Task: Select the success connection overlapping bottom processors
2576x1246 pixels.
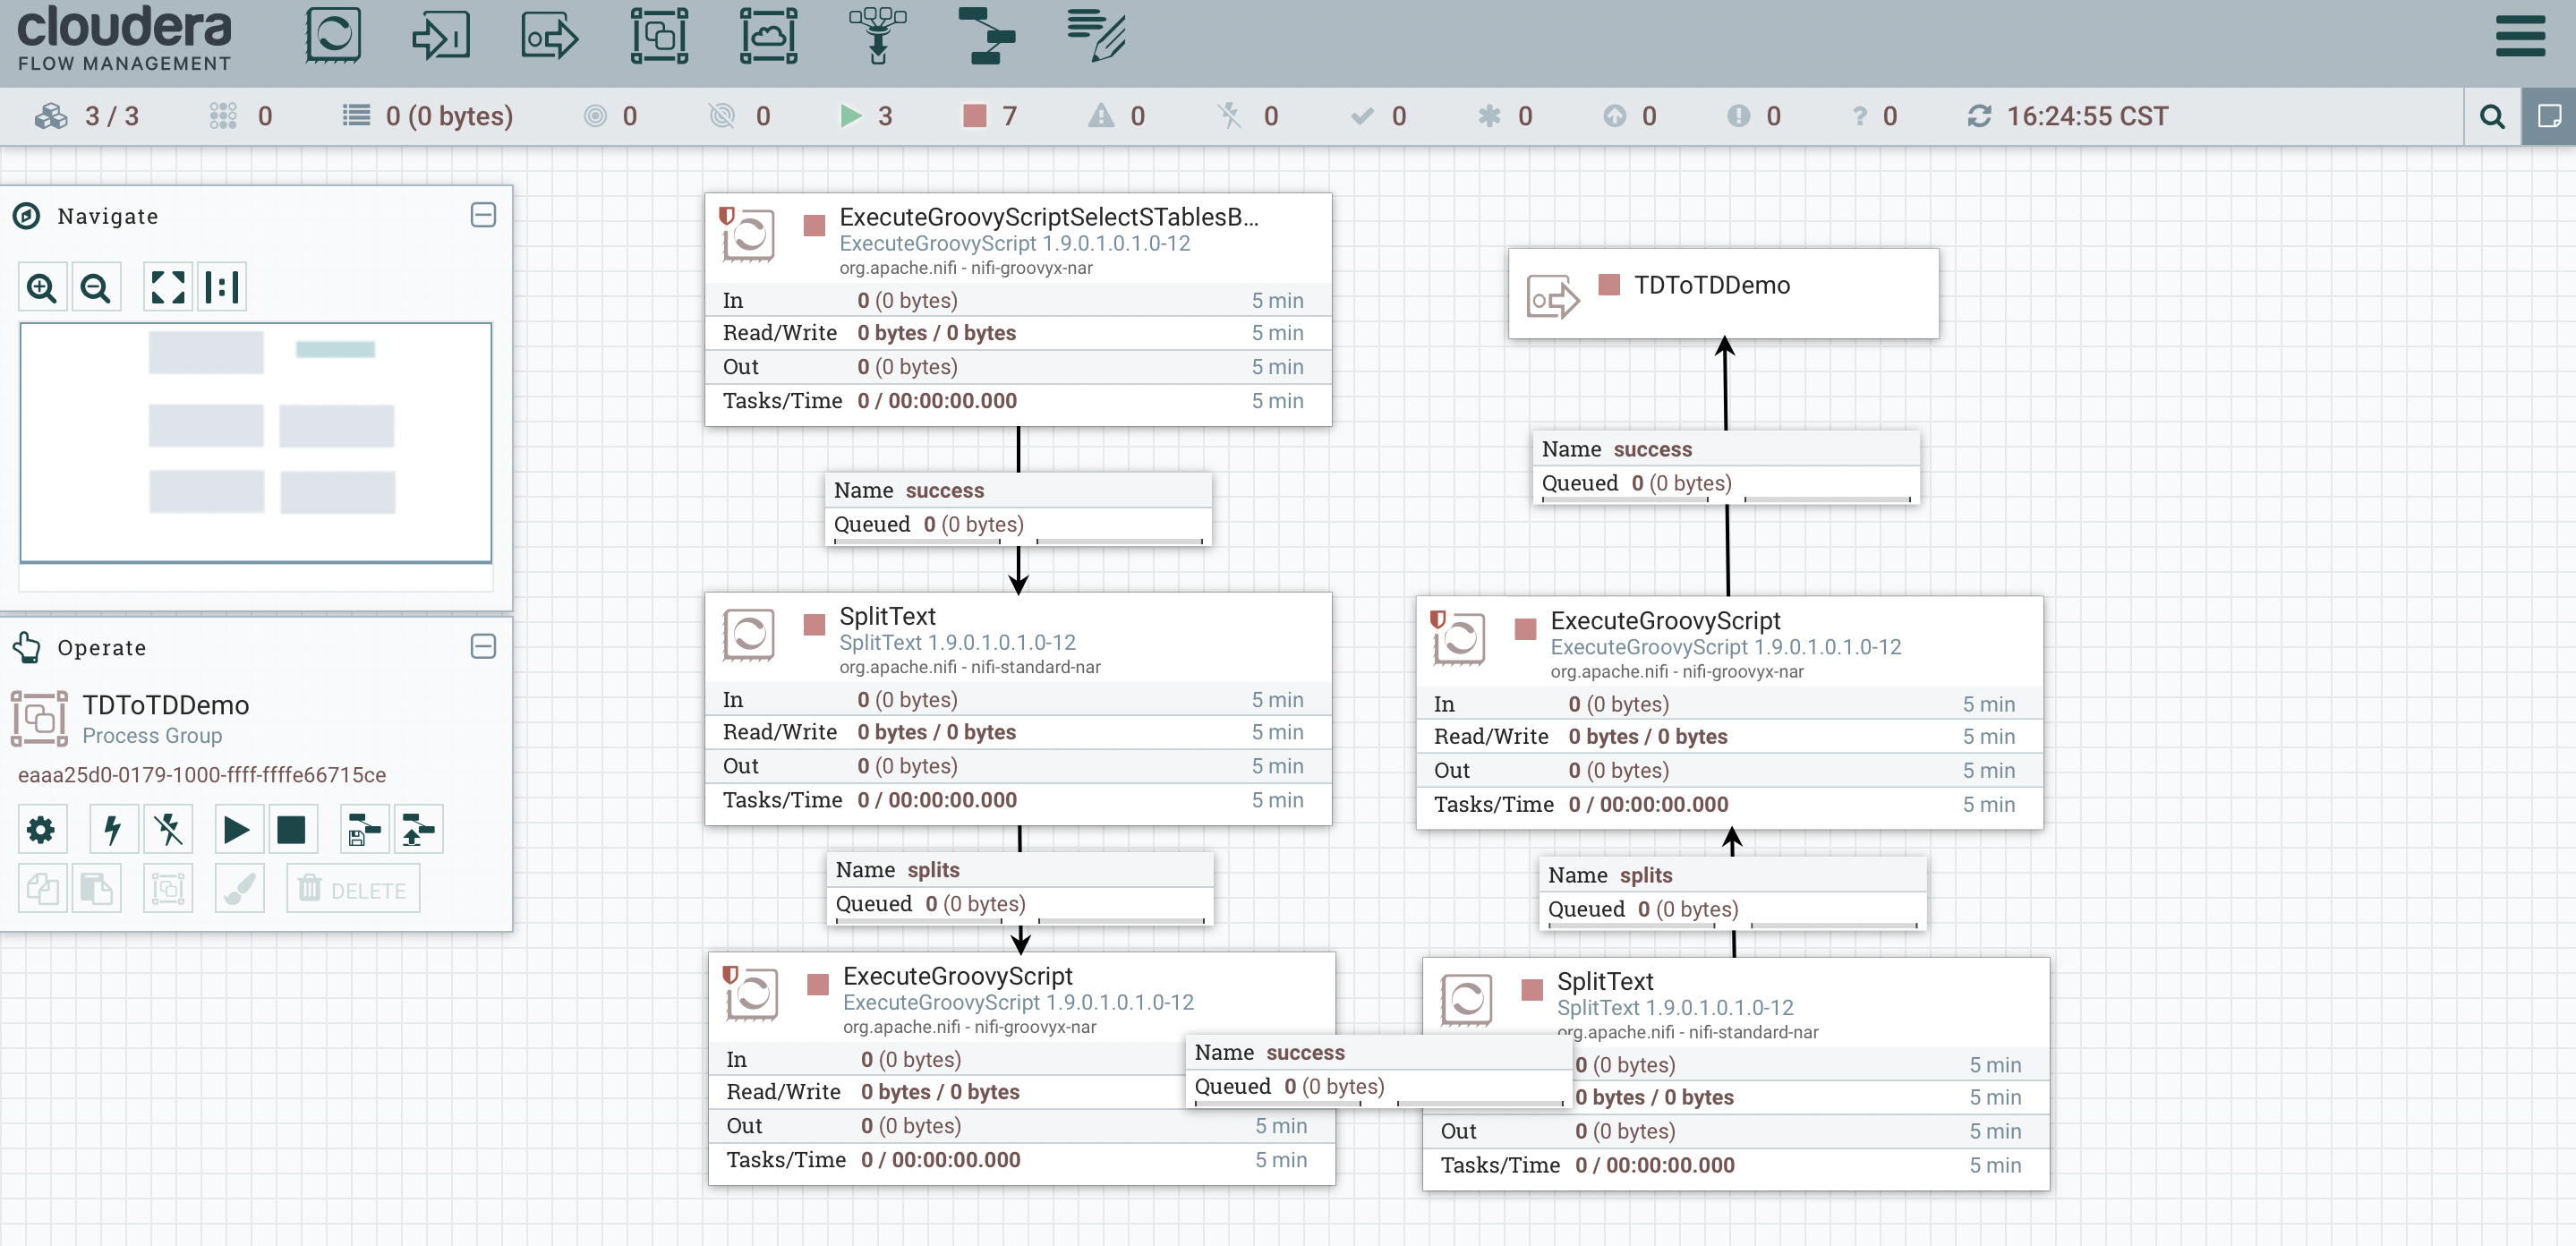Action: click(1379, 1071)
